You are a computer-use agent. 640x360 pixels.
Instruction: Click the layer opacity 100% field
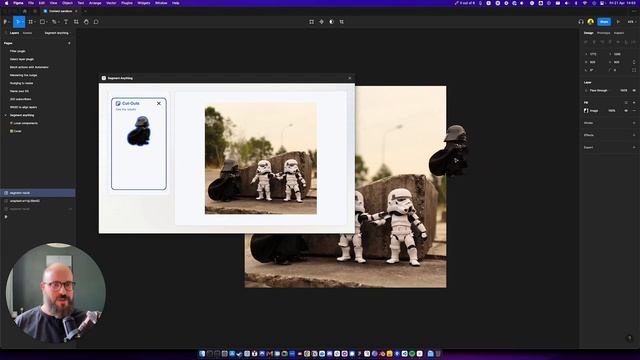pyautogui.click(x=624, y=90)
